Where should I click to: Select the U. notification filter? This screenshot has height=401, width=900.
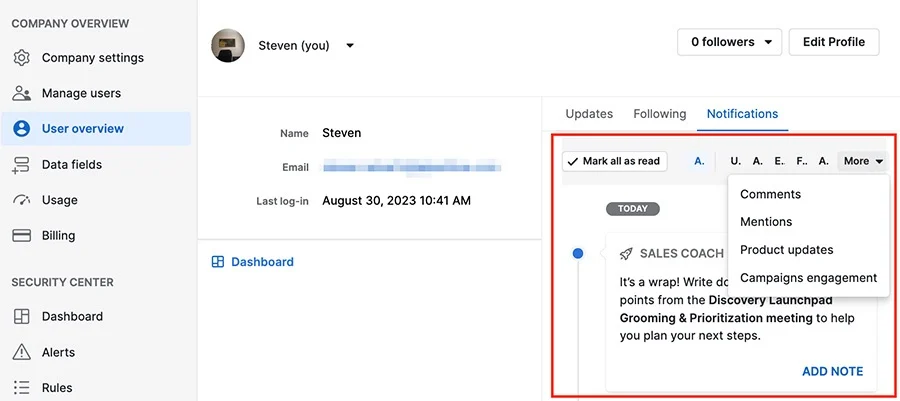[736, 162]
